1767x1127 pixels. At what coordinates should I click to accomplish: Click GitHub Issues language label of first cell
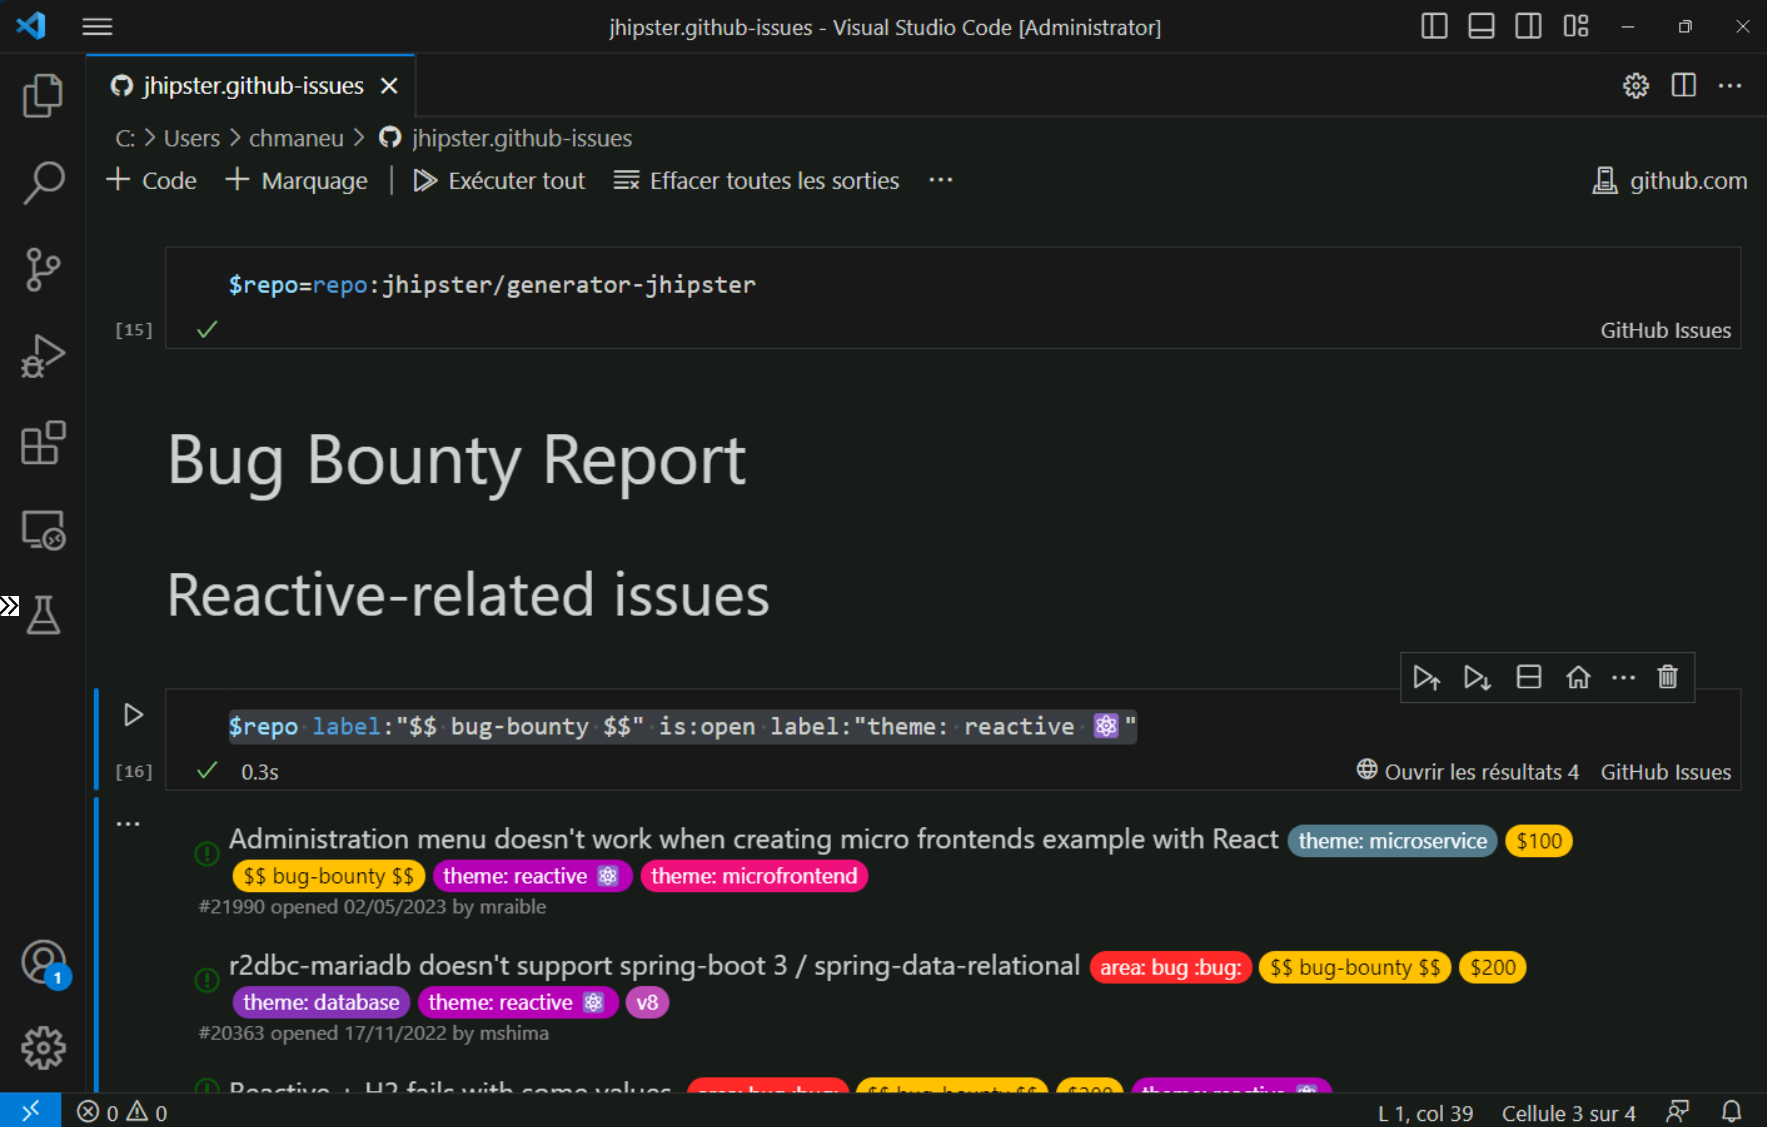pyautogui.click(x=1665, y=331)
